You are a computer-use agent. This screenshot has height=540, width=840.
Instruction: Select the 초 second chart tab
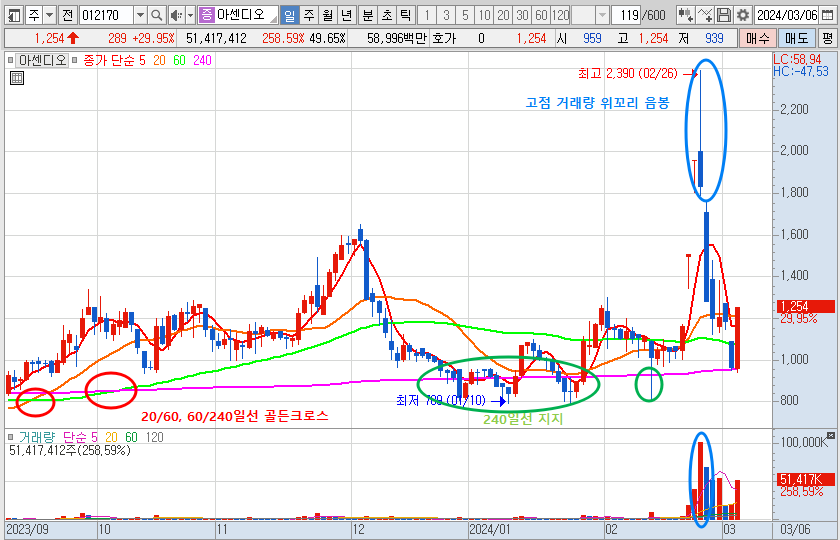[386, 15]
